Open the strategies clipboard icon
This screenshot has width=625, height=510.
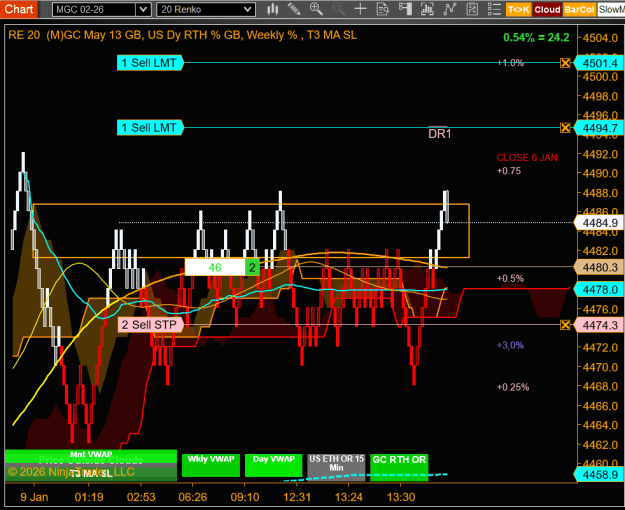[x=472, y=9]
